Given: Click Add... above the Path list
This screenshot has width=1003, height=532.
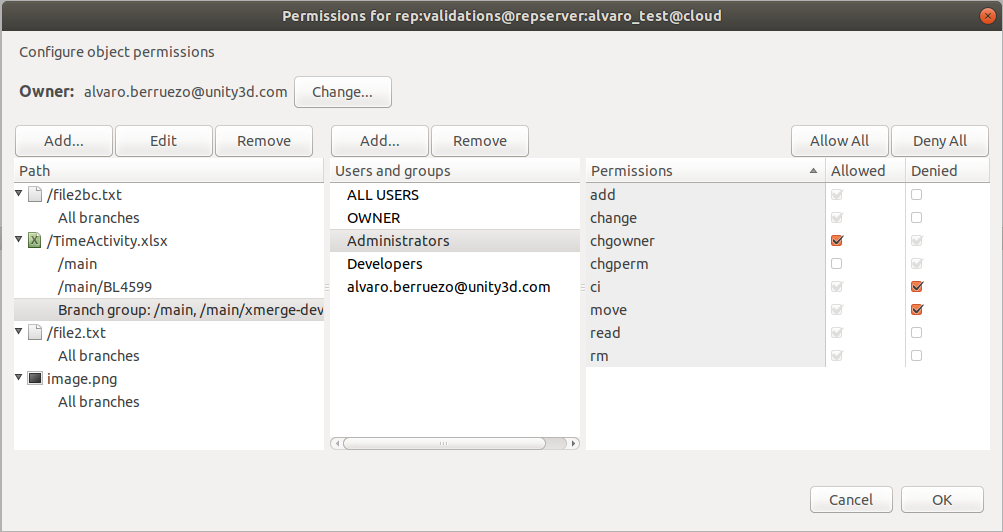Looking at the screenshot, I should [x=64, y=141].
